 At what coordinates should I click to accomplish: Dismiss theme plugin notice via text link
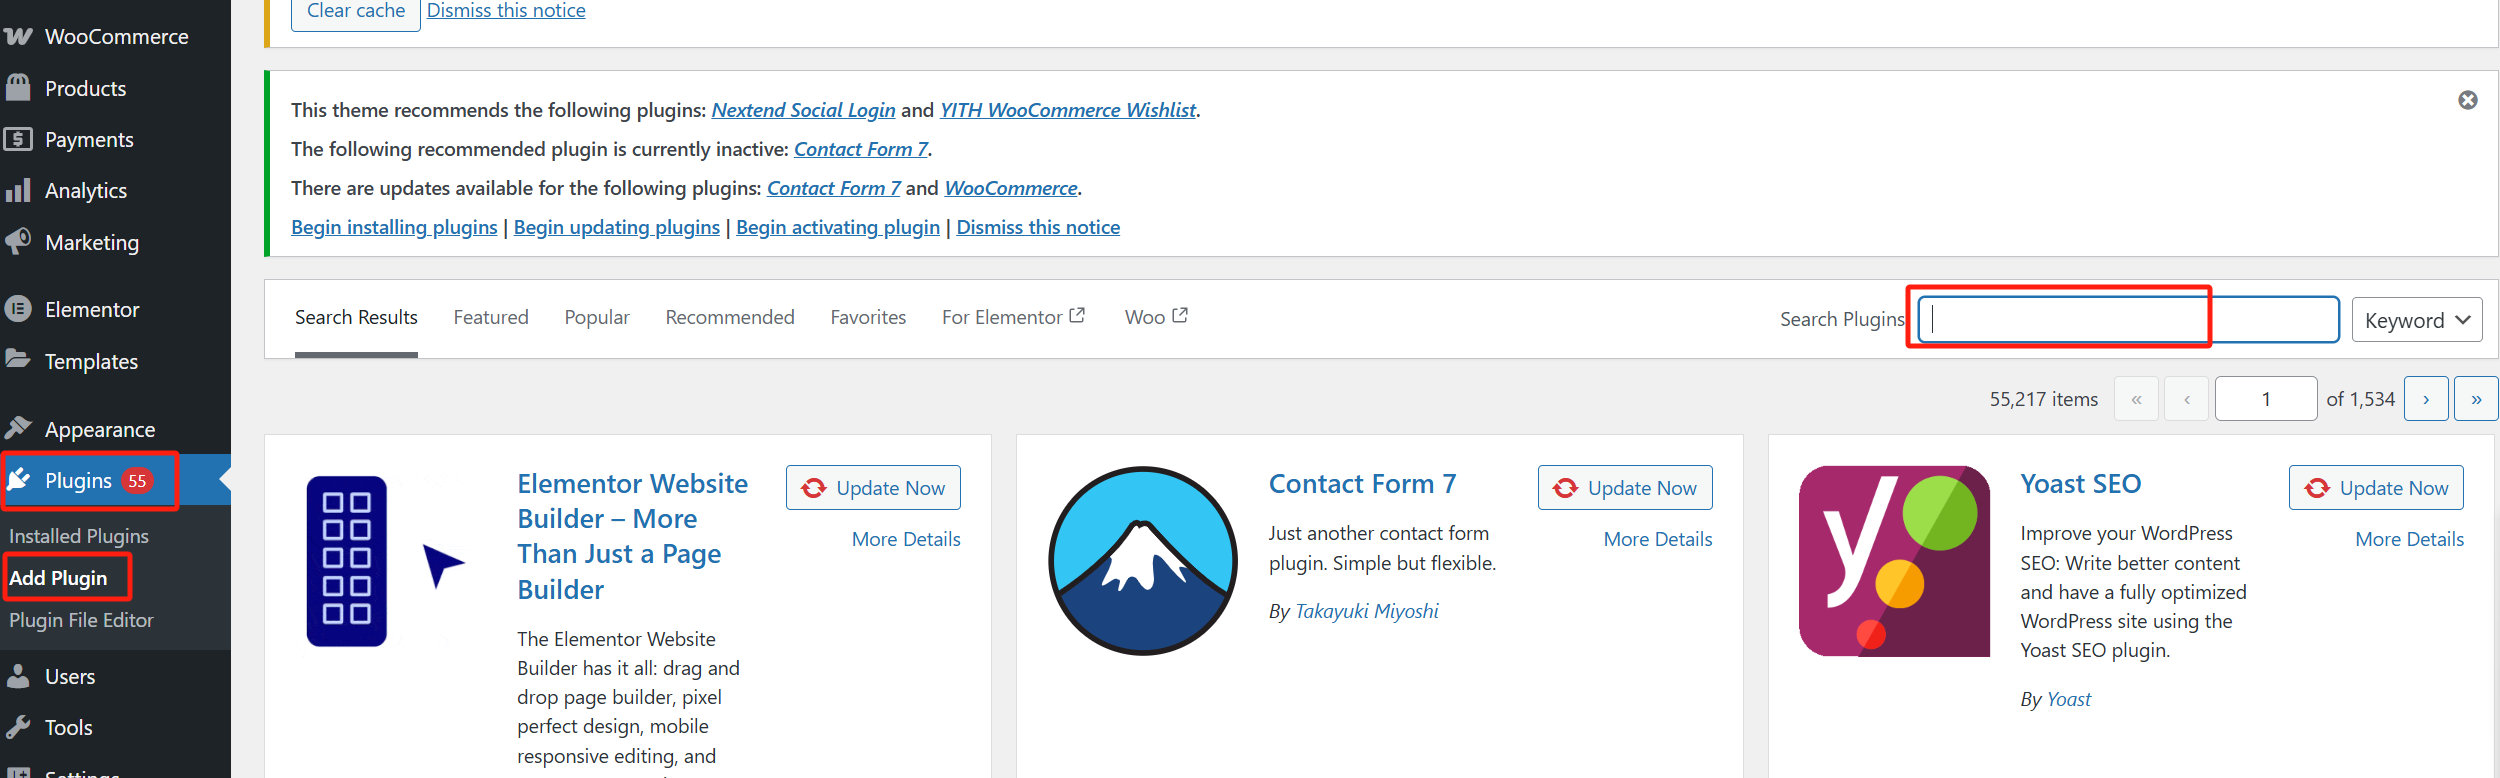[x=1038, y=227]
